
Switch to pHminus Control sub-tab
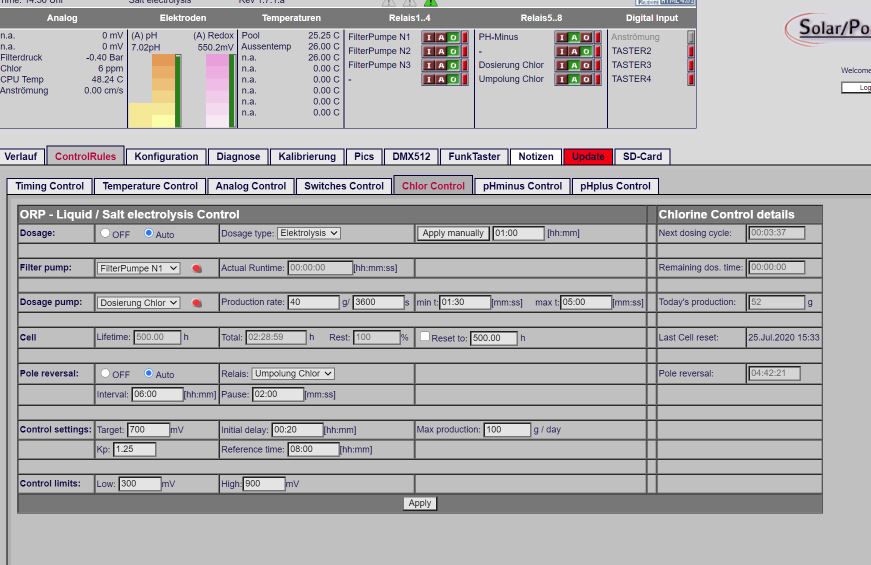[x=522, y=186]
